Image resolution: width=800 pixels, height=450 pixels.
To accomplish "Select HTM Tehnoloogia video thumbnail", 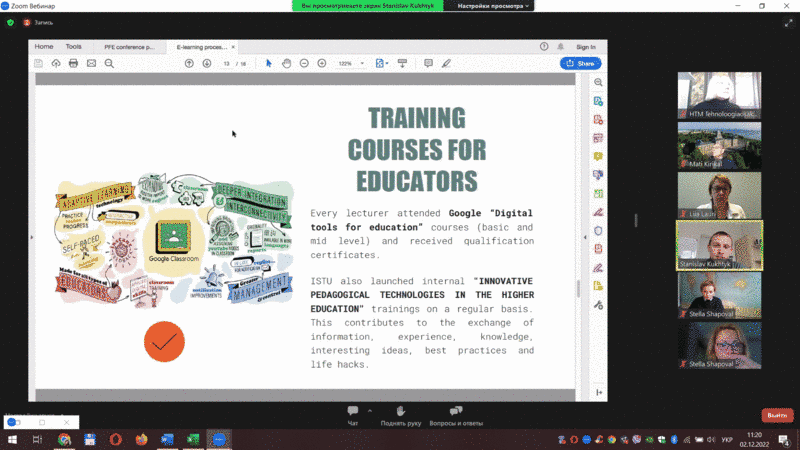I will 719,95.
